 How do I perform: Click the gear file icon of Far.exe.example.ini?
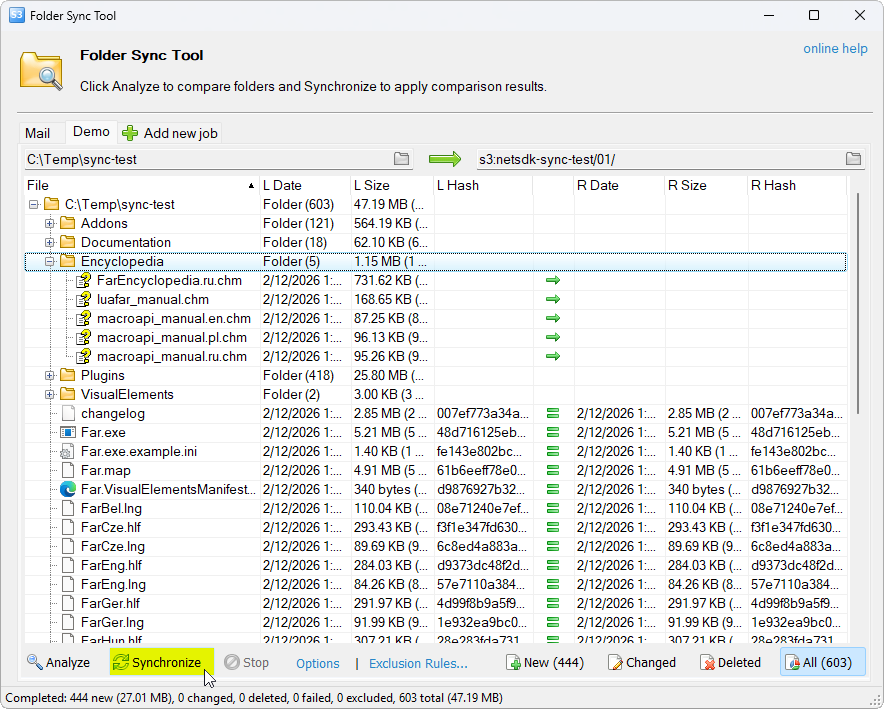pyautogui.click(x=67, y=452)
